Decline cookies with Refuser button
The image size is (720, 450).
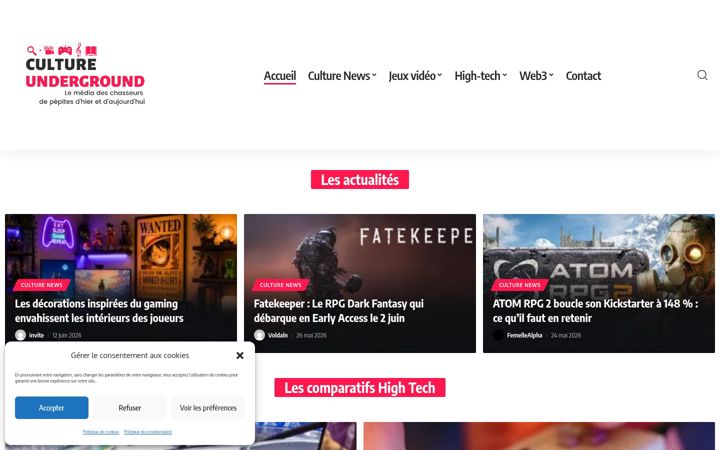click(130, 408)
